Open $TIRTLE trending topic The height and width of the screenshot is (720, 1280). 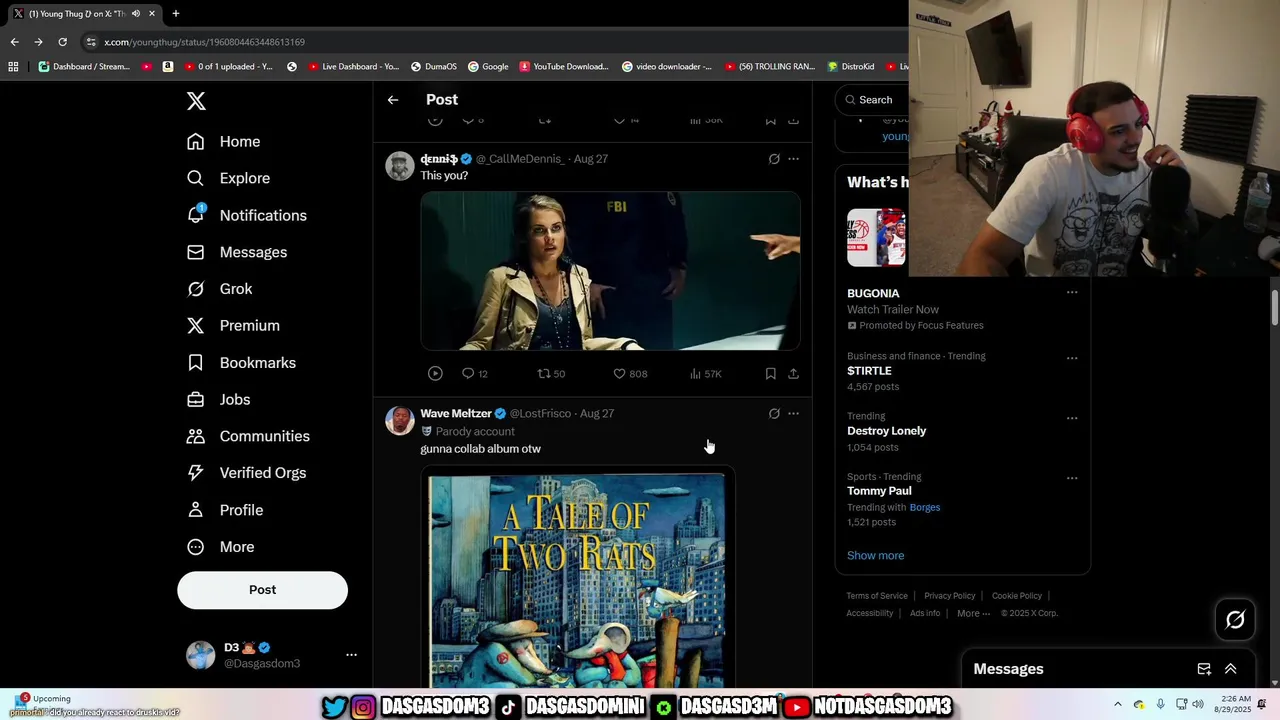coord(869,371)
